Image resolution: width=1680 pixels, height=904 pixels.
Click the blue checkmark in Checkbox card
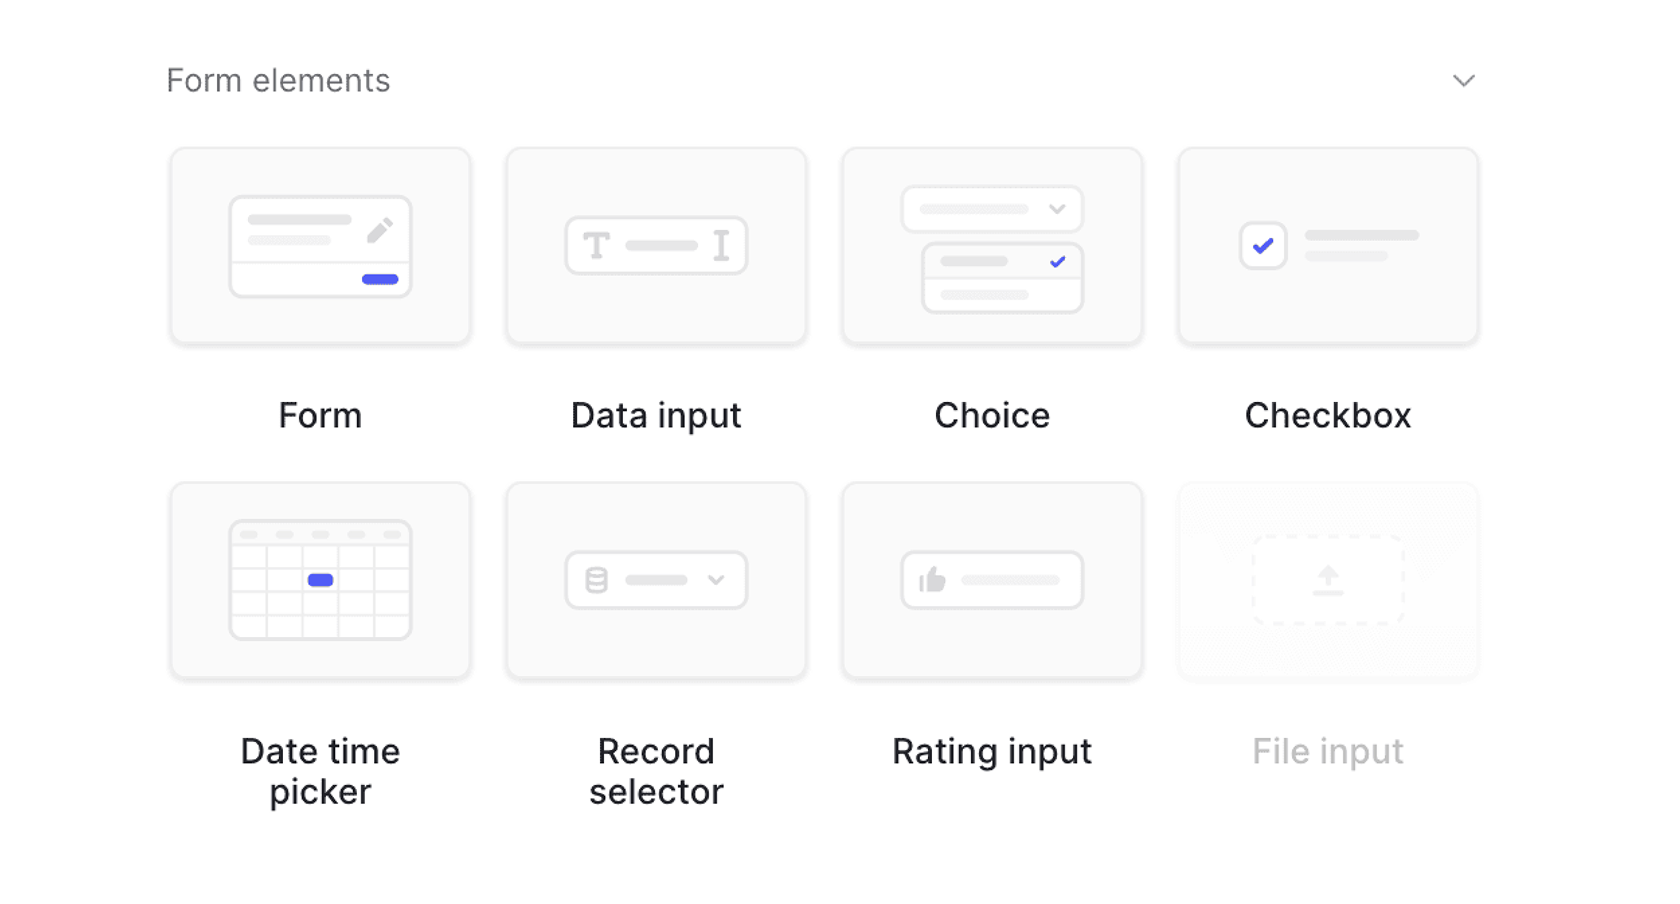[1263, 246]
